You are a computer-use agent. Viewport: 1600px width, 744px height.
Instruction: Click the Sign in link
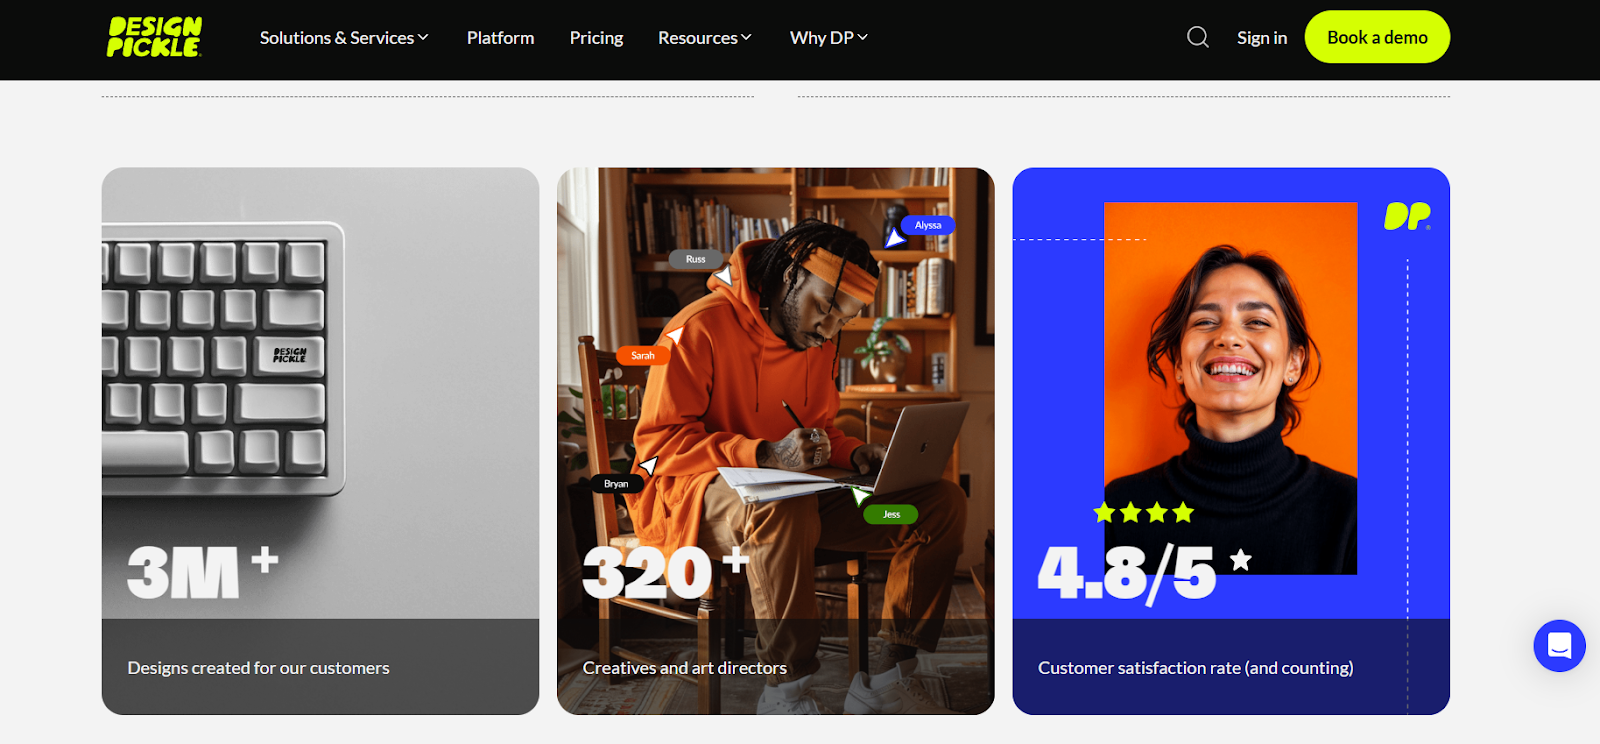click(1262, 37)
